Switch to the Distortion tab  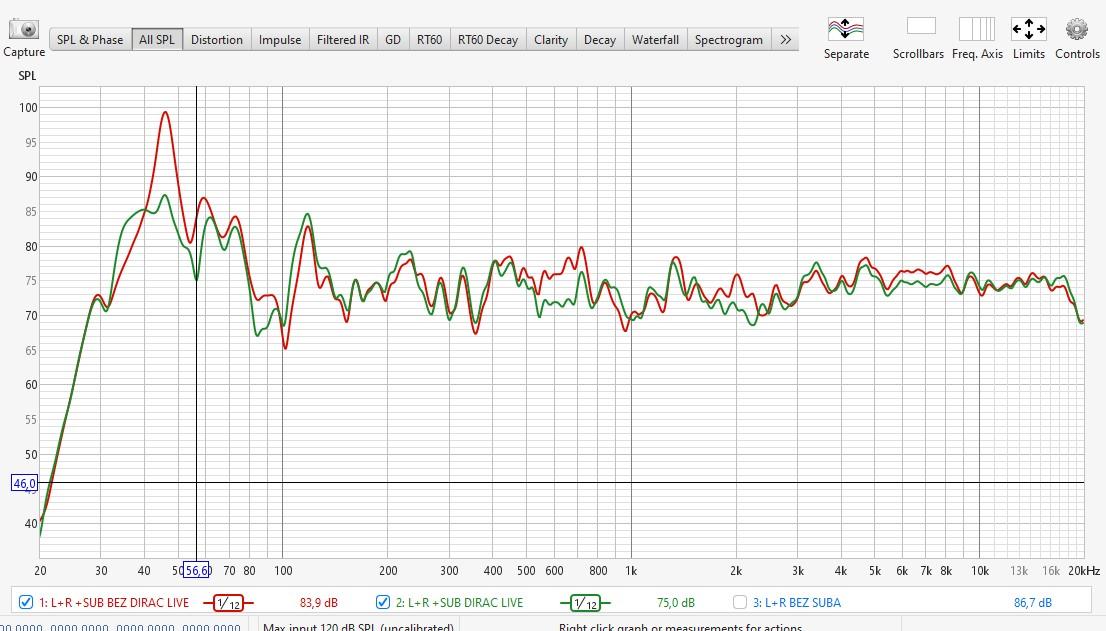(x=217, y=40)
